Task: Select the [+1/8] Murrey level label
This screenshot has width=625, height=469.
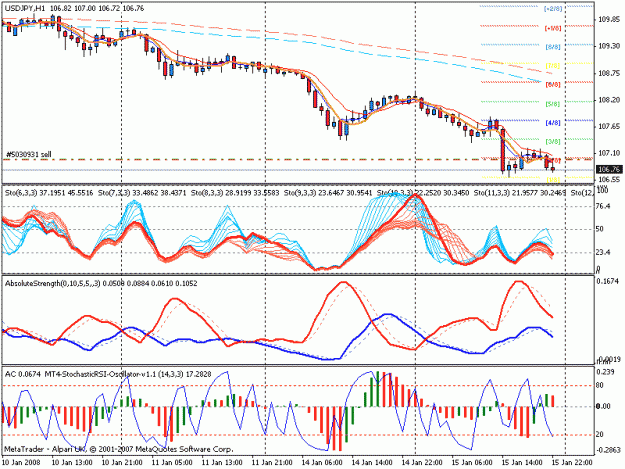Action: (x=553, y=28)
